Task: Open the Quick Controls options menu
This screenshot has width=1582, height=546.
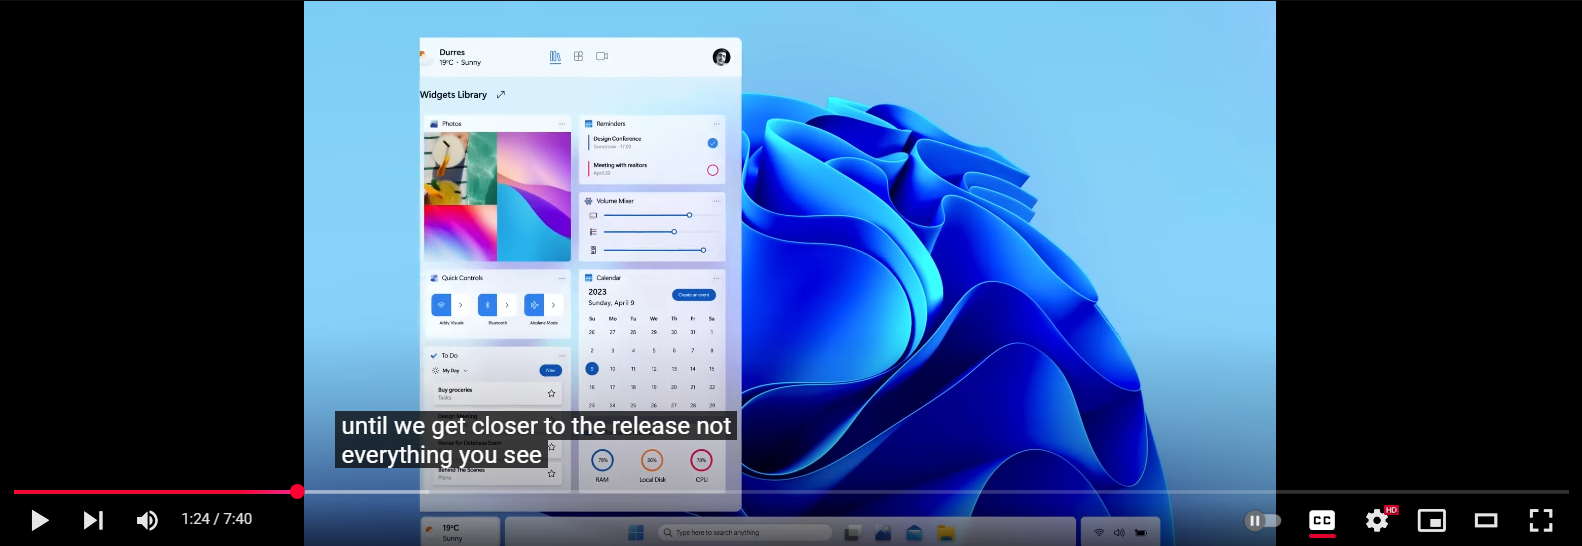Action: [x=562, y=278]
